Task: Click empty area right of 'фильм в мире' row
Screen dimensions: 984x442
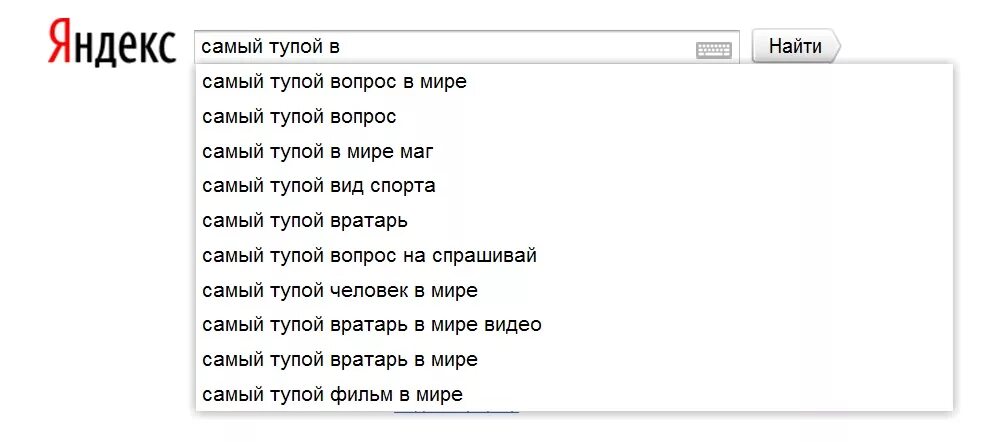Action: (x=707, y=394)
